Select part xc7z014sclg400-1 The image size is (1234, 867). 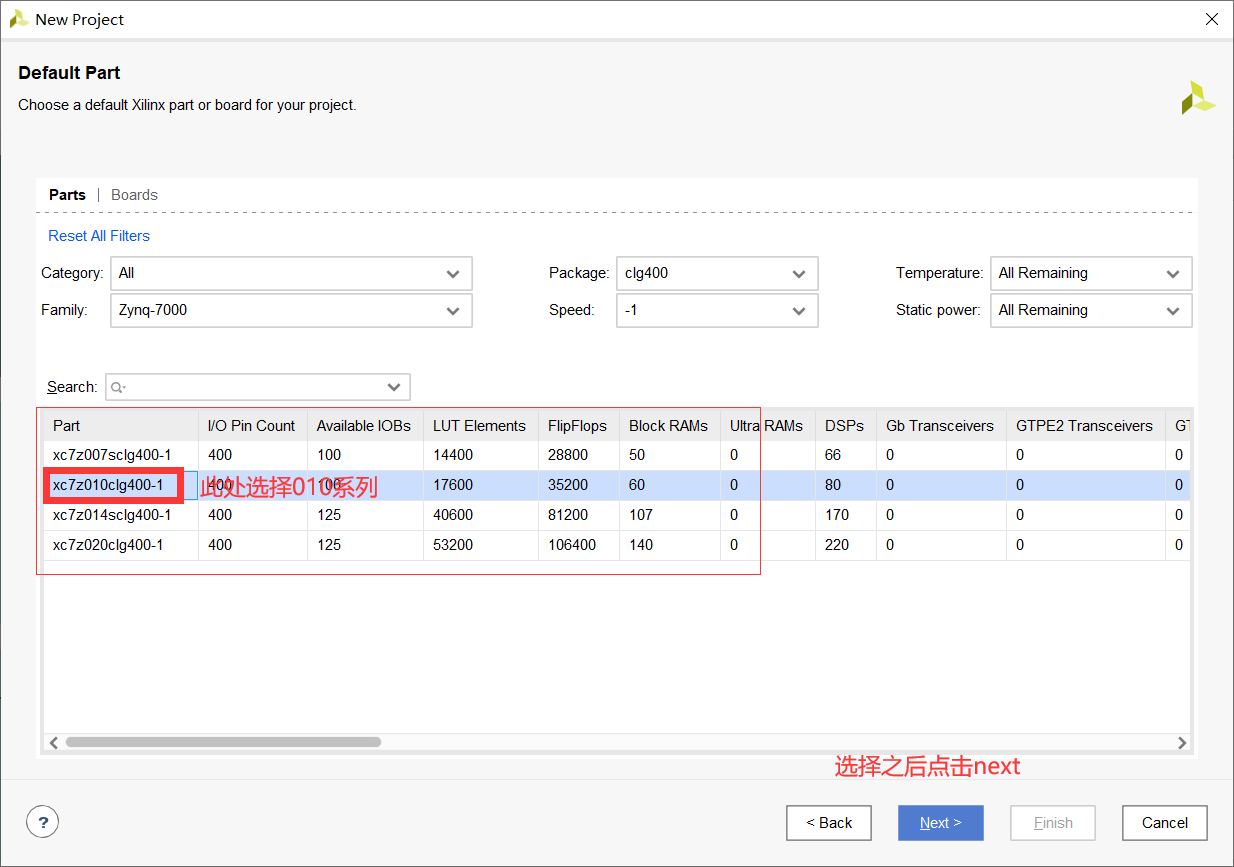click(112, 515)
